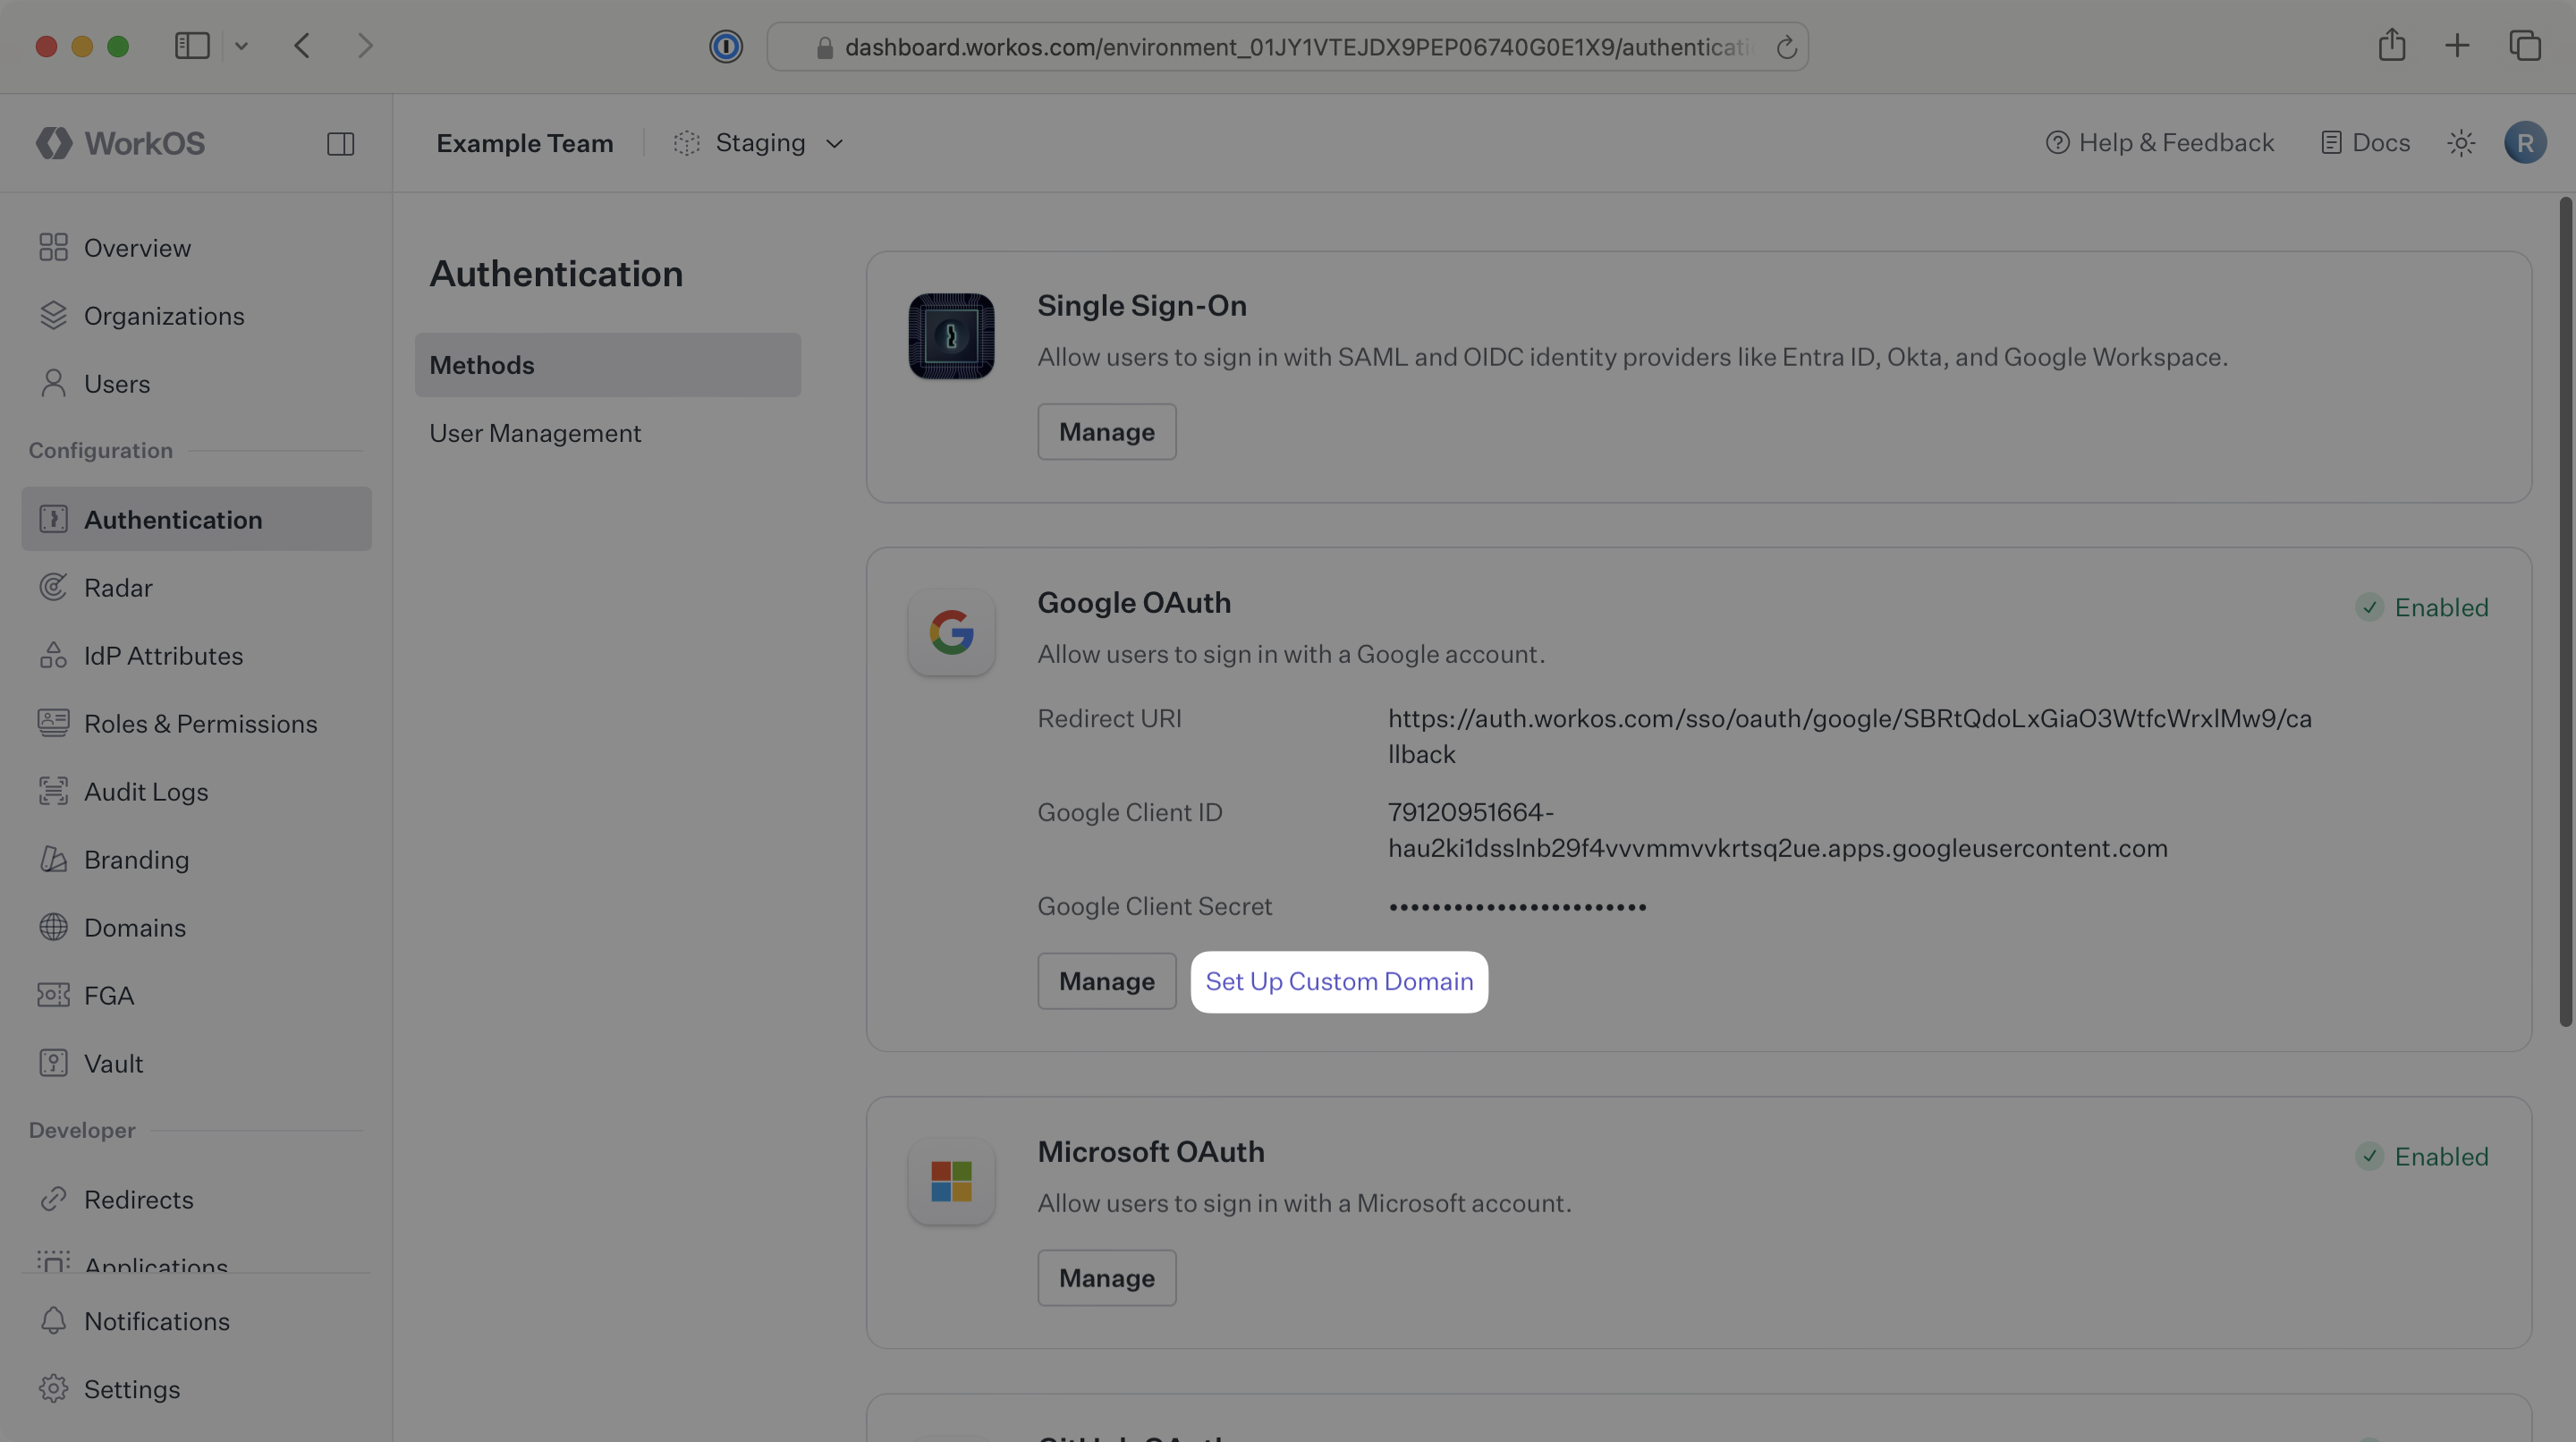Click Set Up Custom Domain for Google OAuth
The image size is (2576, 1442).
tap(1339, 981)
